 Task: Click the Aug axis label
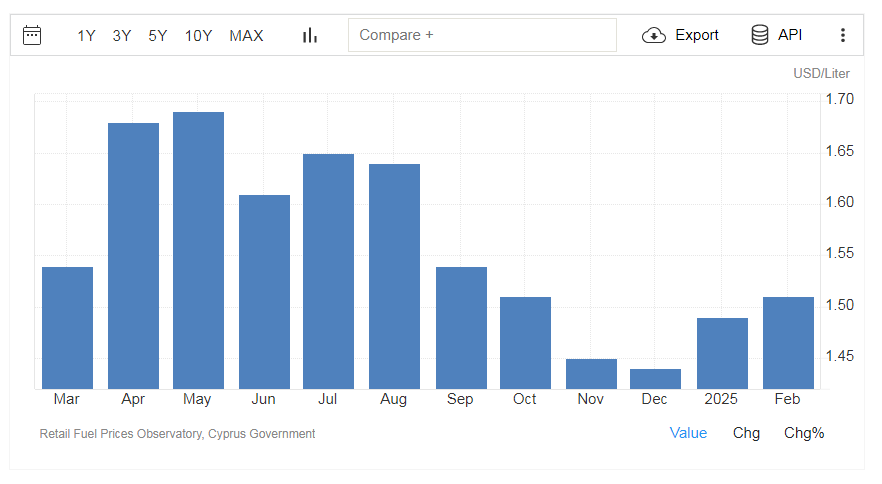(393, 400)
